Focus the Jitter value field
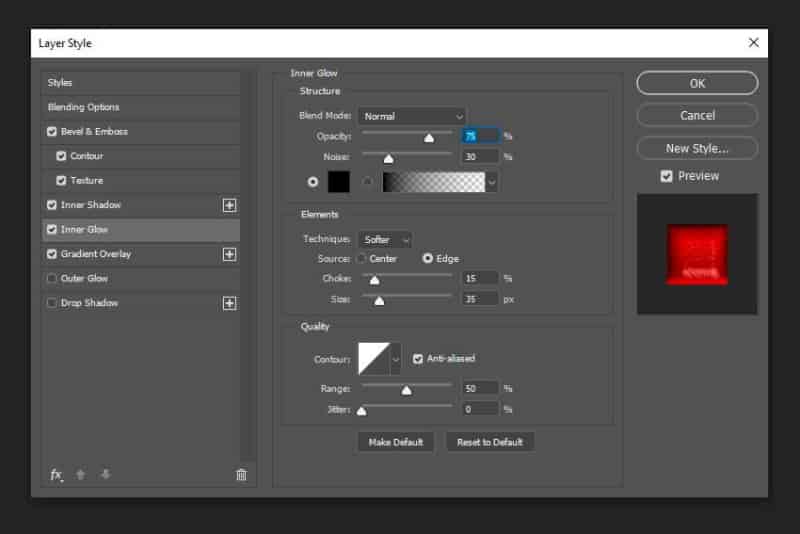 coord(480,410)
